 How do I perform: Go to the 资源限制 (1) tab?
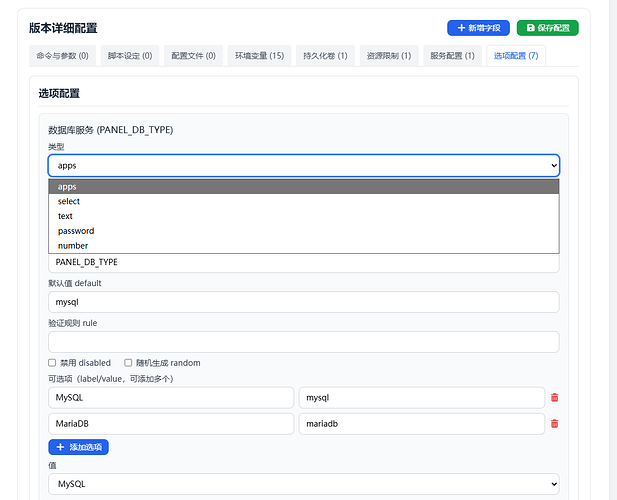388,56
